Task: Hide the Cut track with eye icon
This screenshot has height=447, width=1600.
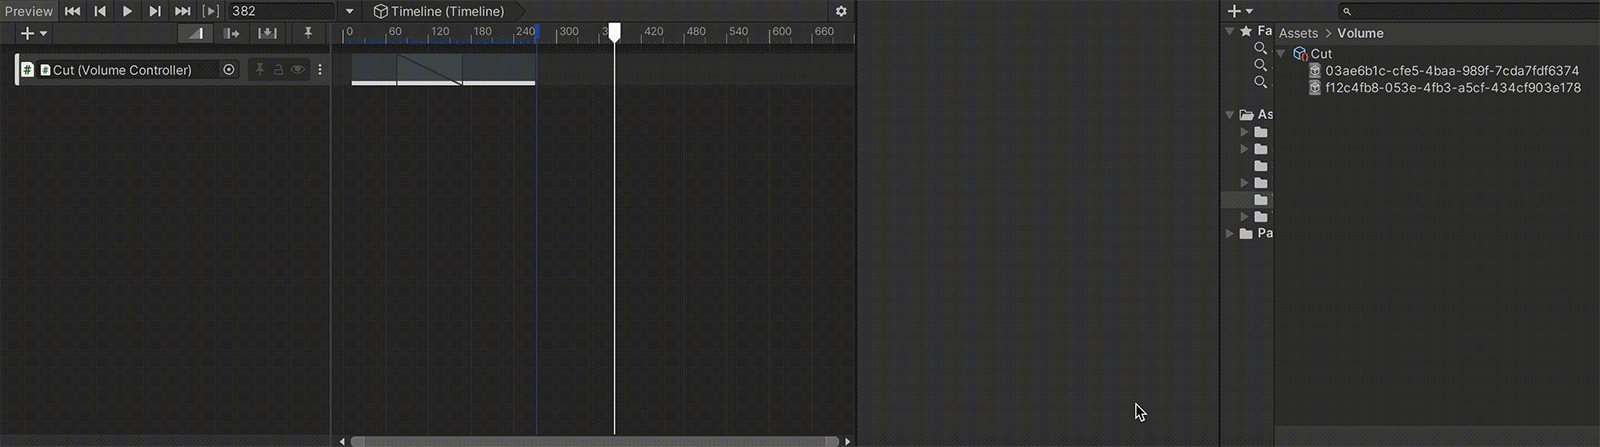Action: point(298,70)
